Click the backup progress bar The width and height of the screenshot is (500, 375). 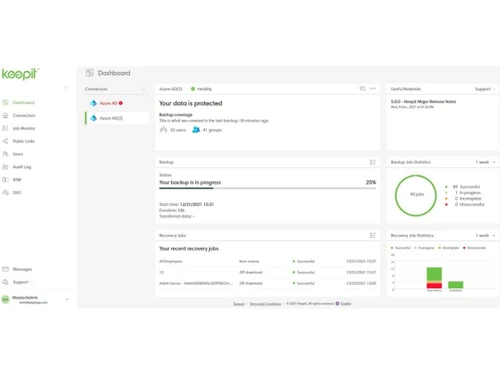click(x=267, y=188)
